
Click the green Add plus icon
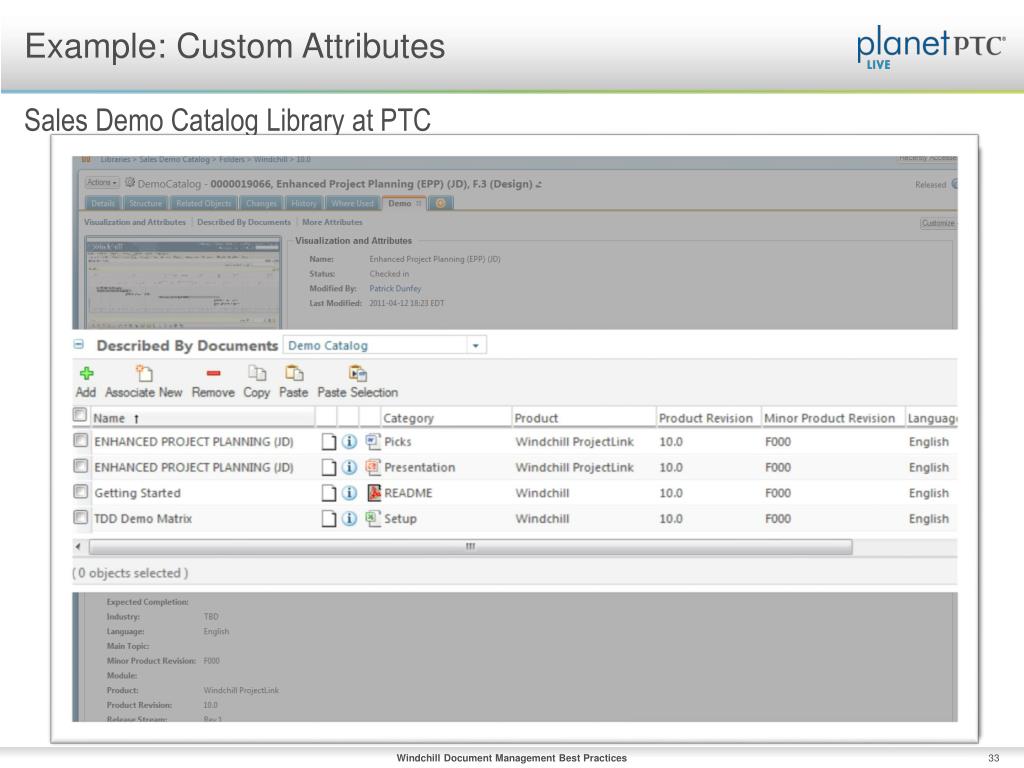point(86,373)
